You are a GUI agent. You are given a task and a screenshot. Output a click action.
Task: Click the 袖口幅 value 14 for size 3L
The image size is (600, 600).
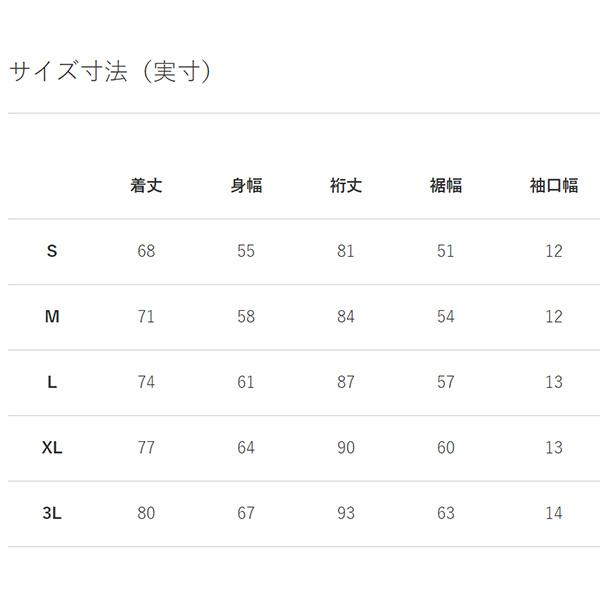coord(554,513)
